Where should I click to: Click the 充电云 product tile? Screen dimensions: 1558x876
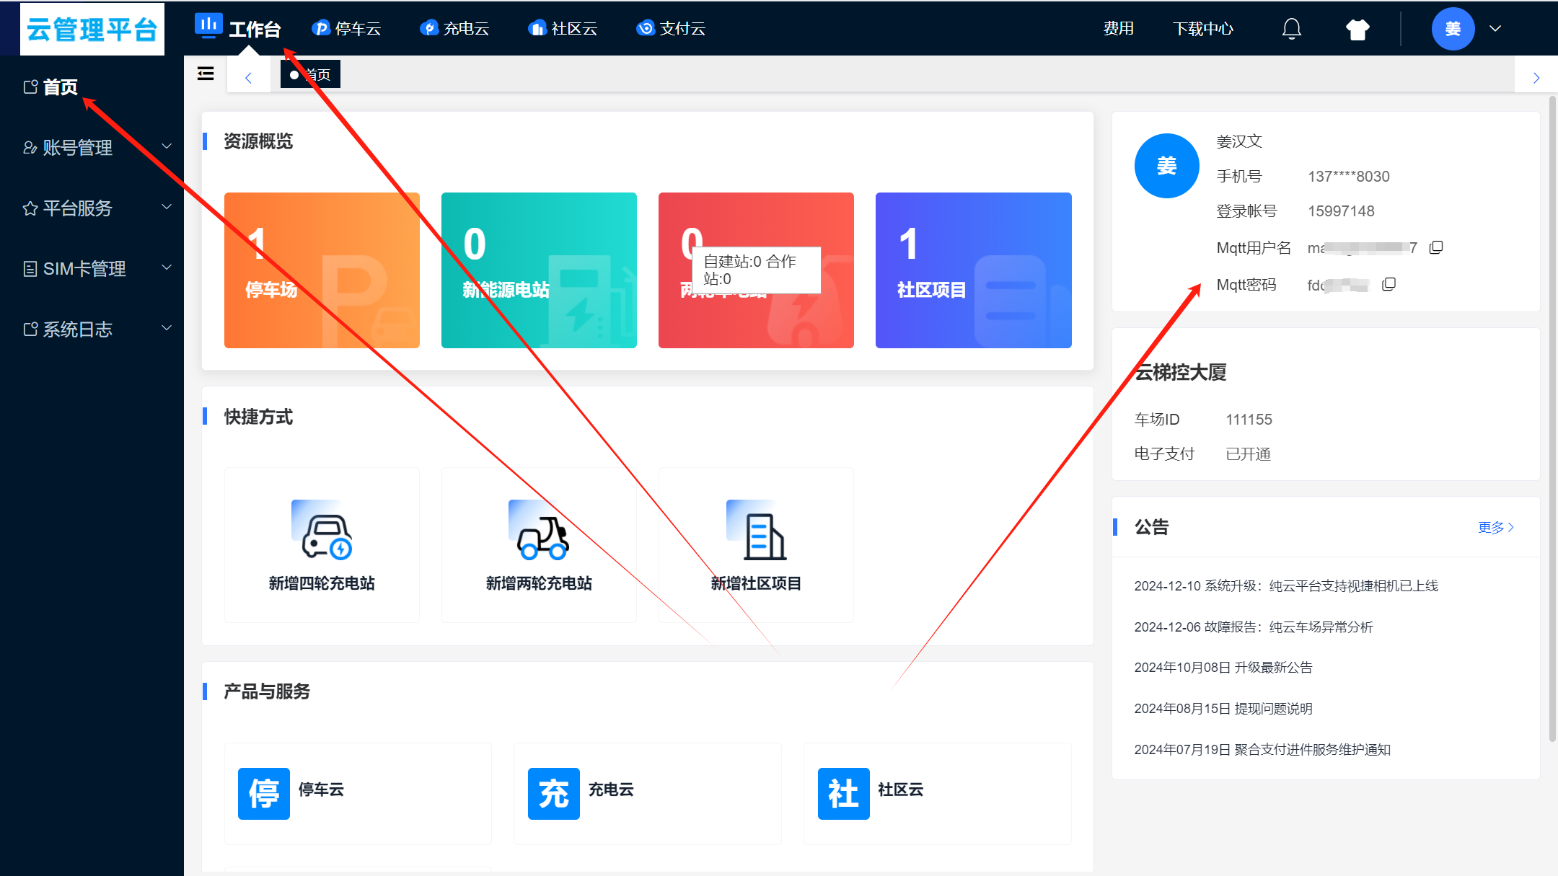coord(647,793)
